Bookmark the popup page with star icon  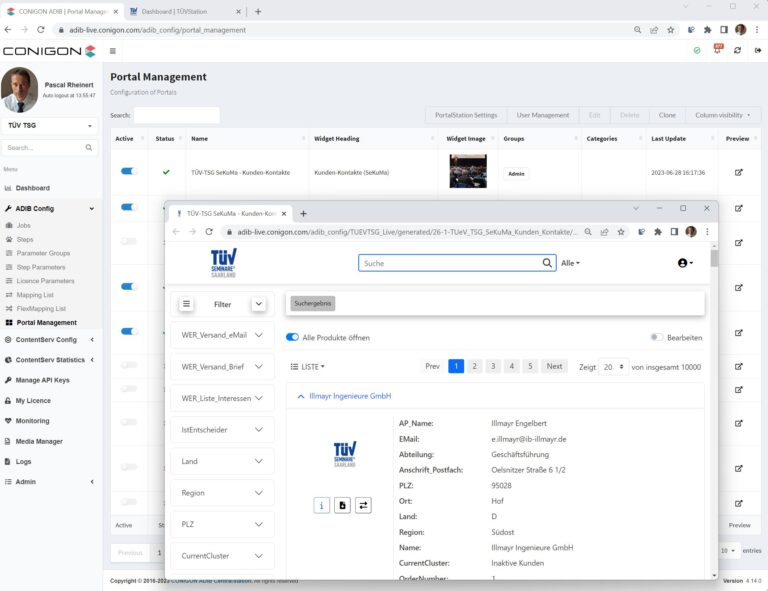coord(621,232)
